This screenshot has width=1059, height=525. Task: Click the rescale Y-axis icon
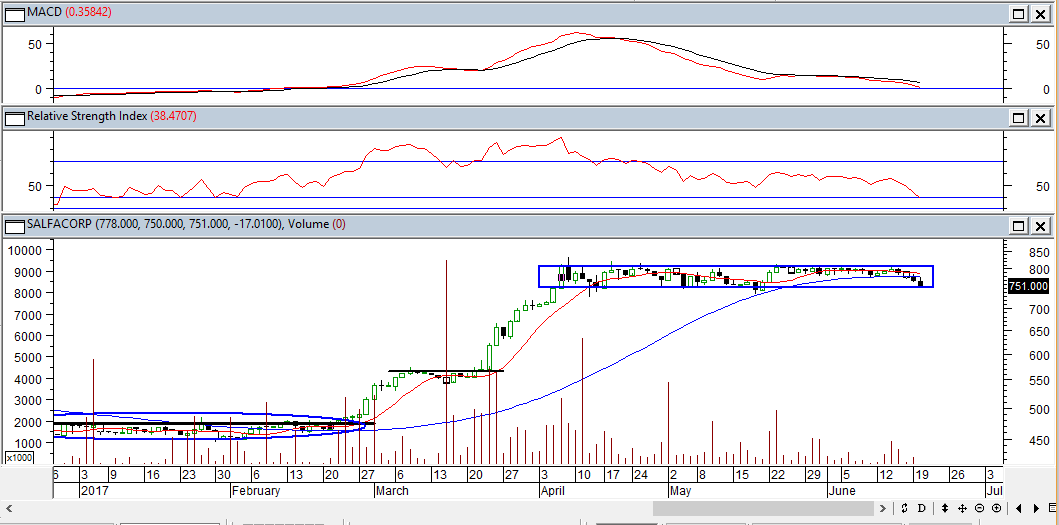pyautogui.click(x=904, y=508)
